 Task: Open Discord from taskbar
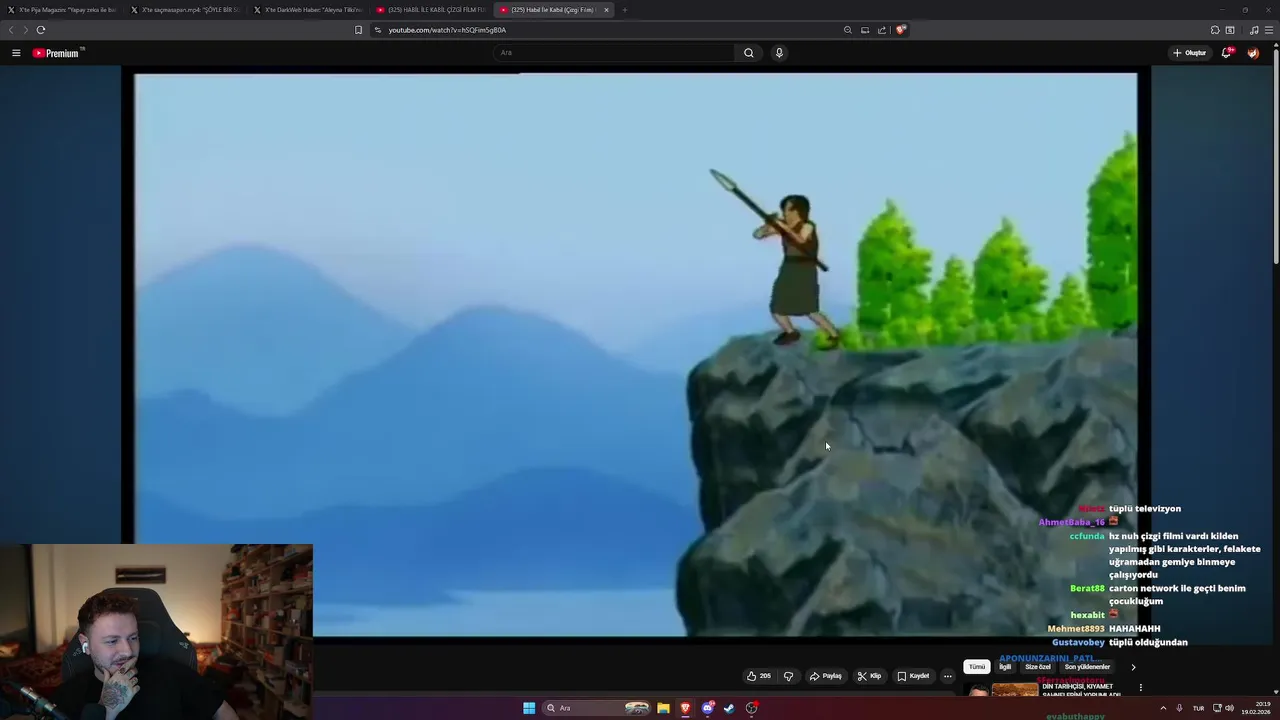tap(708, 708)
